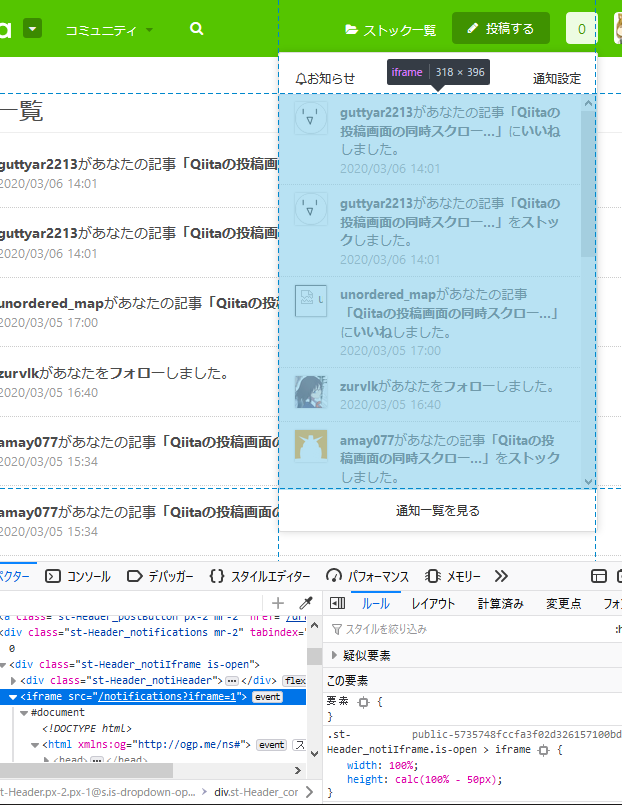Open the public-5735748 stylesheet source link
The image size is (622, 805).
tap(516, 735)
